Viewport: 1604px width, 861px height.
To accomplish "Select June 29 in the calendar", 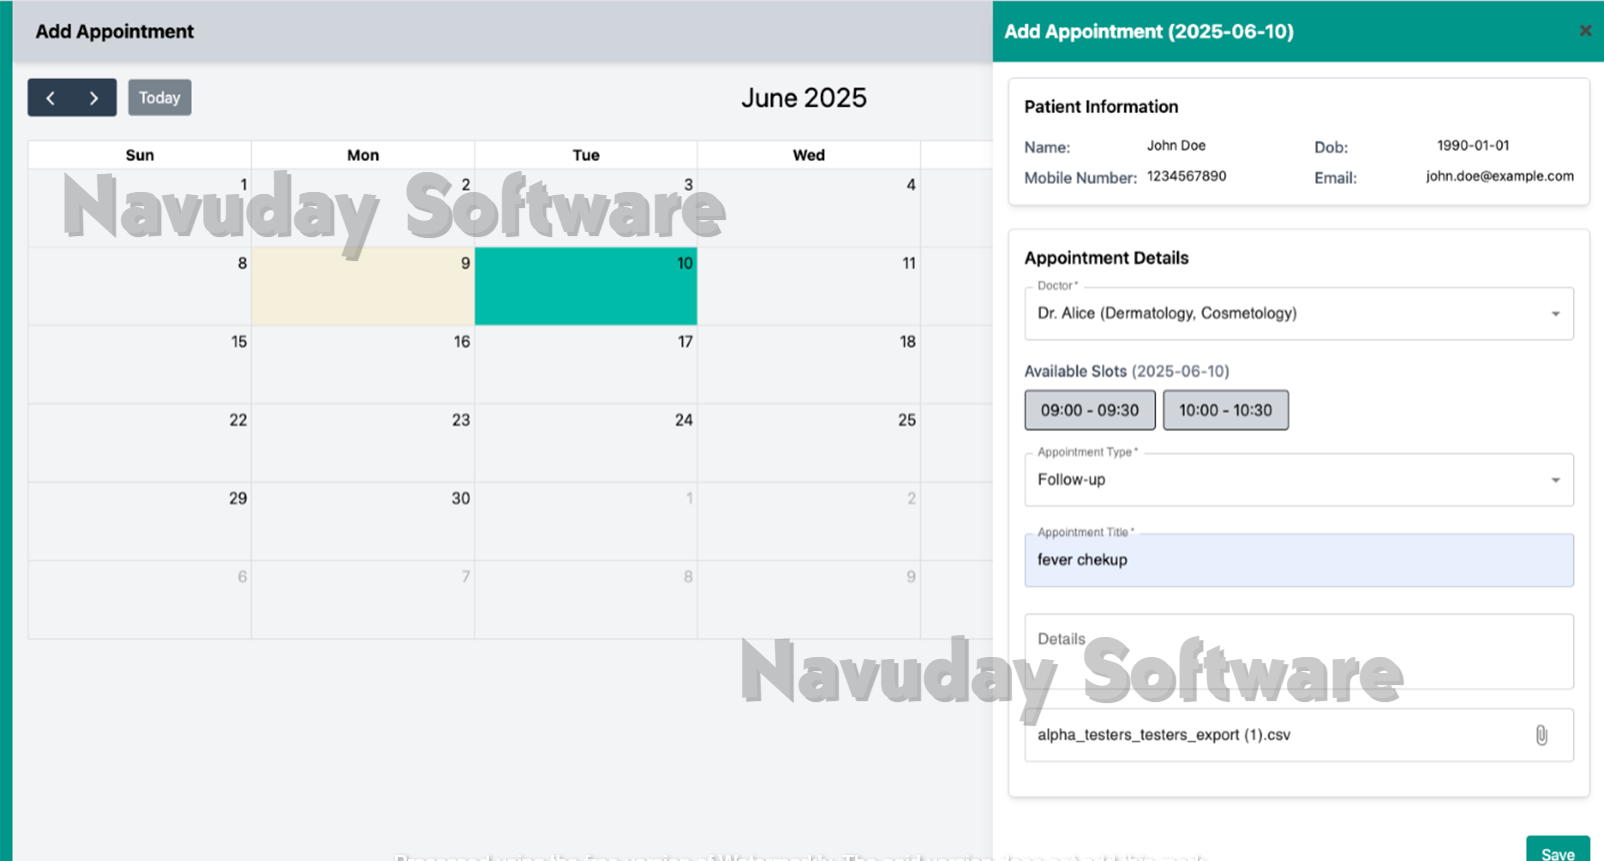I will 140,521.
